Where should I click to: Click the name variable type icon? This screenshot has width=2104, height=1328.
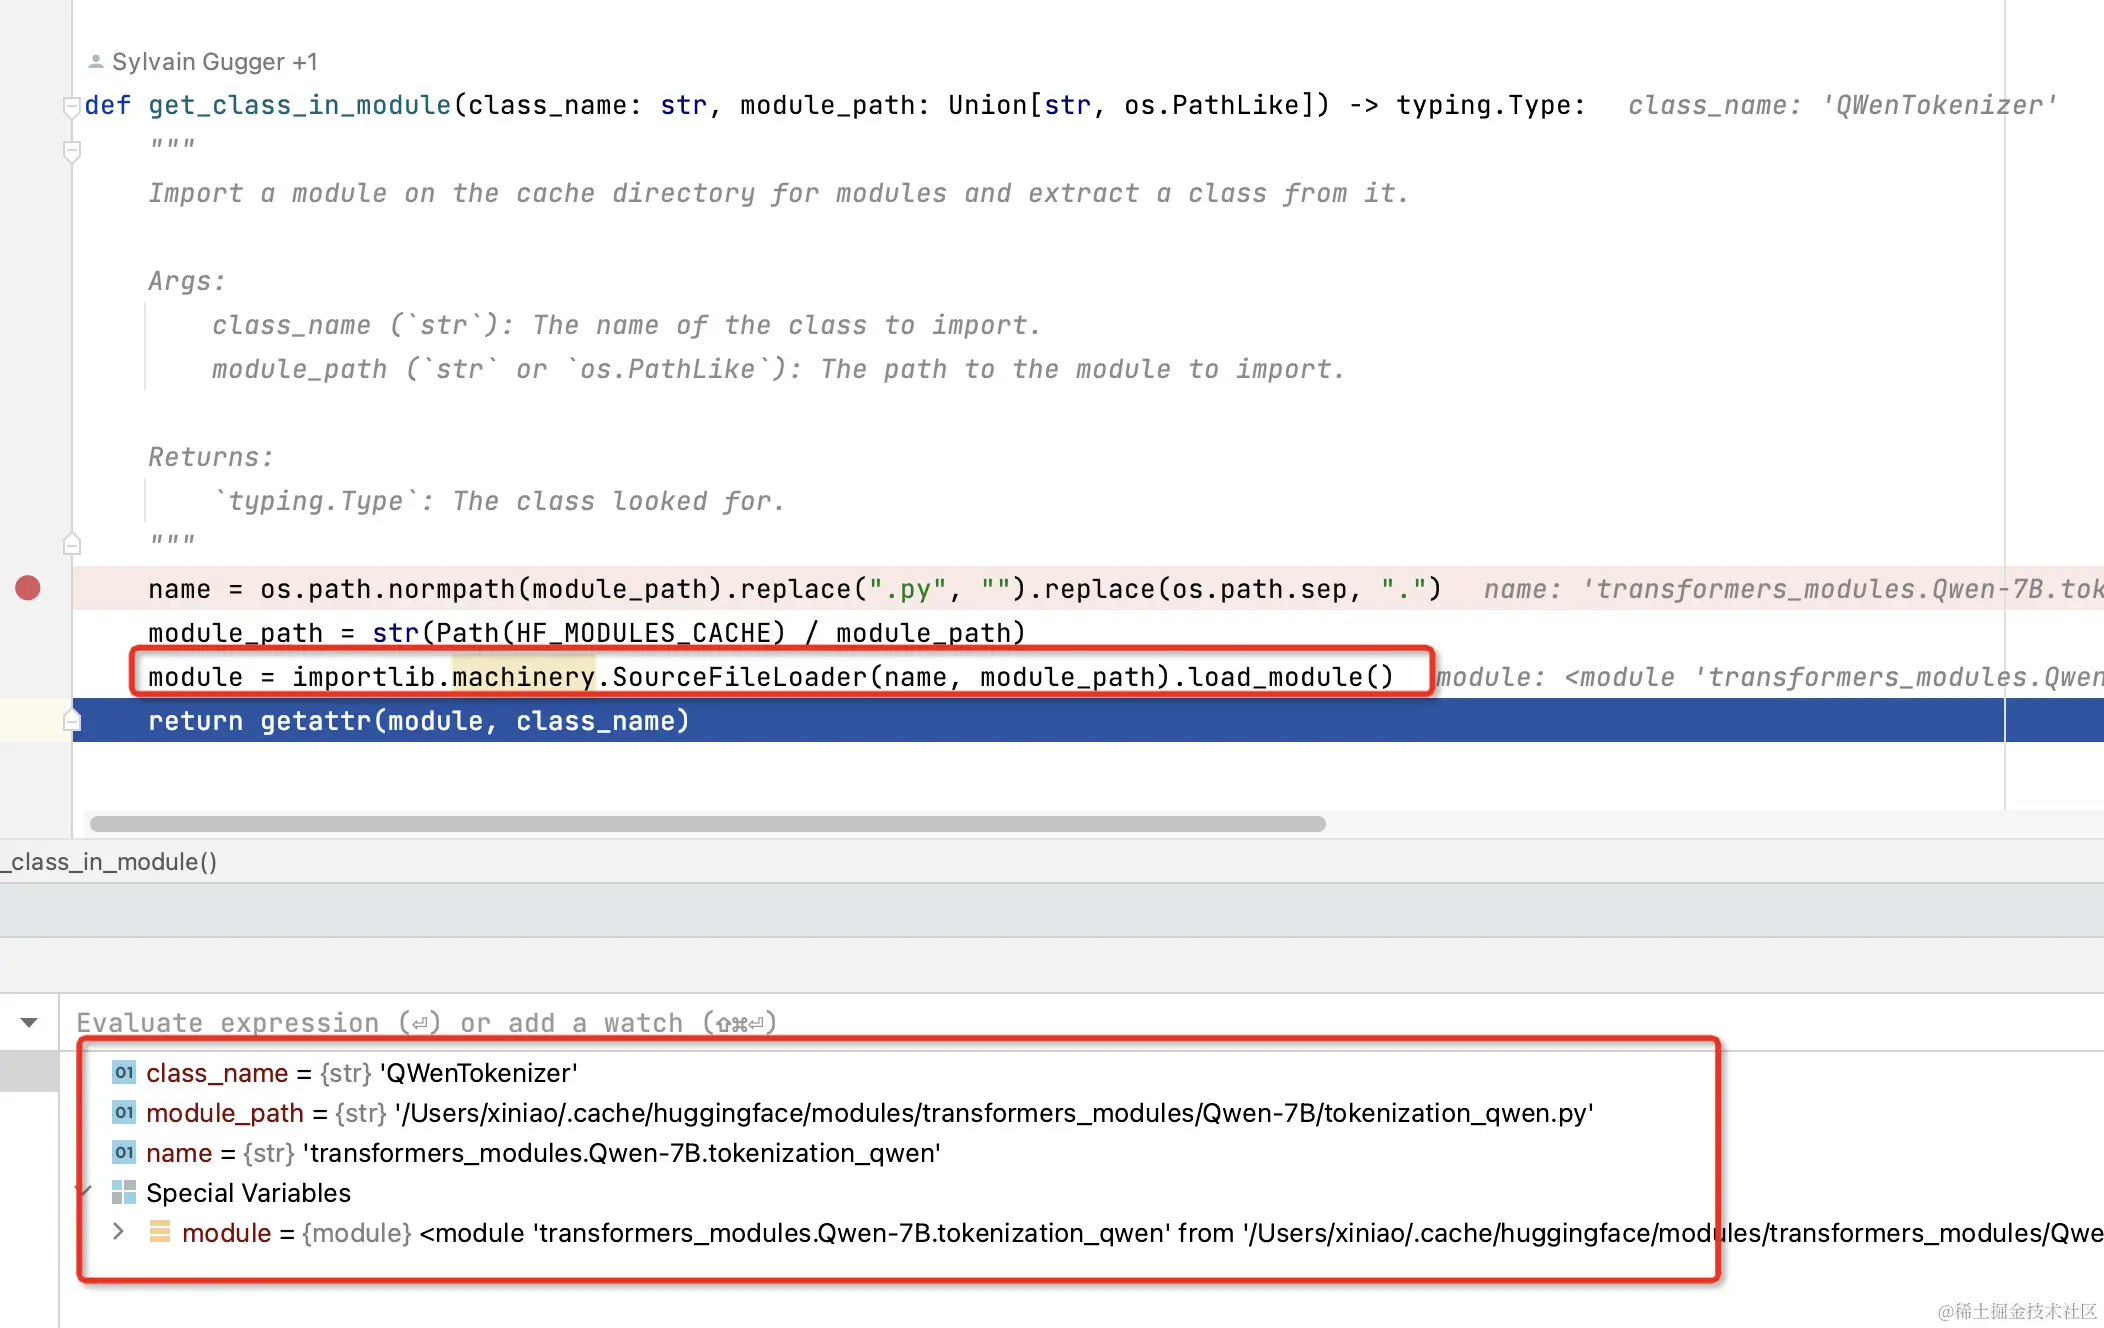pos(124,1153)
